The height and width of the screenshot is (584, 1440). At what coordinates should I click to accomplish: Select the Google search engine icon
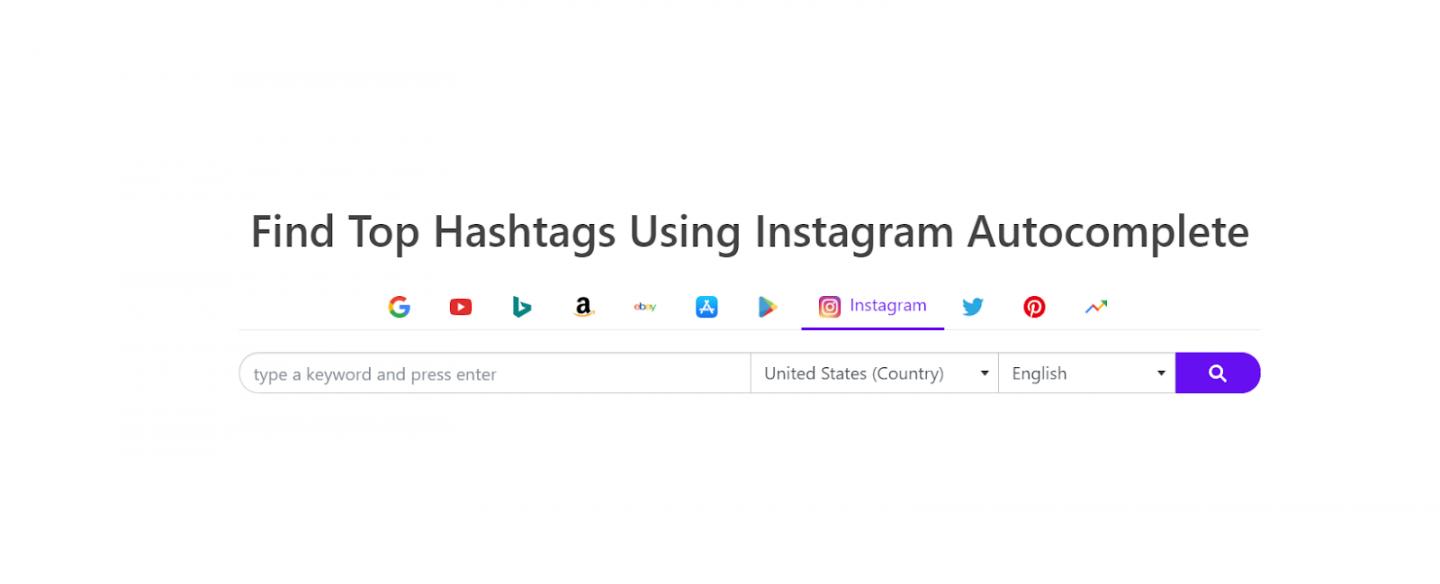click(399, 307)
